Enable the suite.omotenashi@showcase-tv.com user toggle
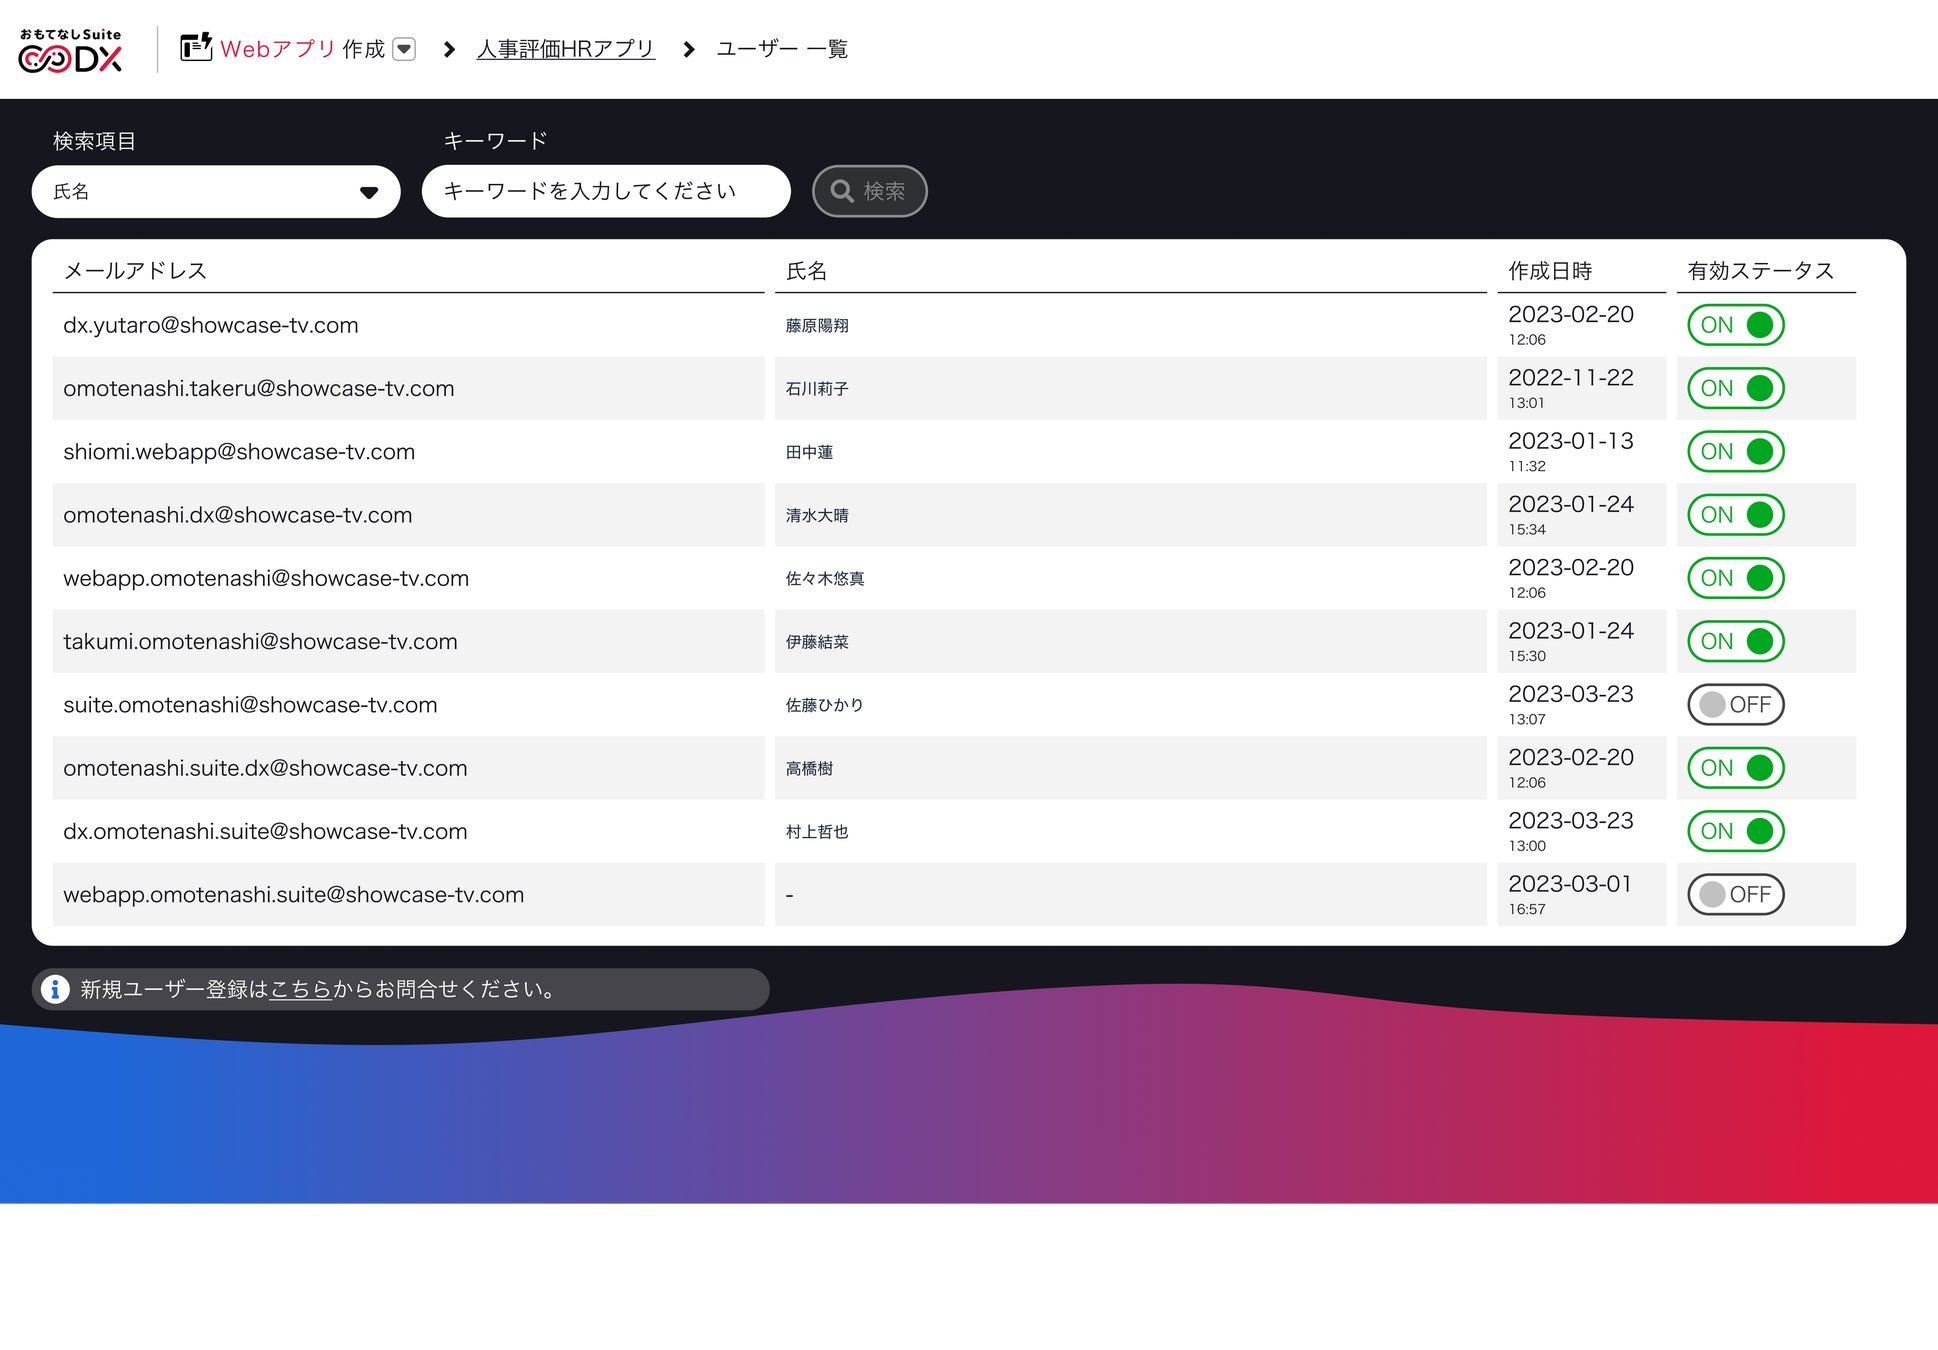 (x=1735, y=705)
